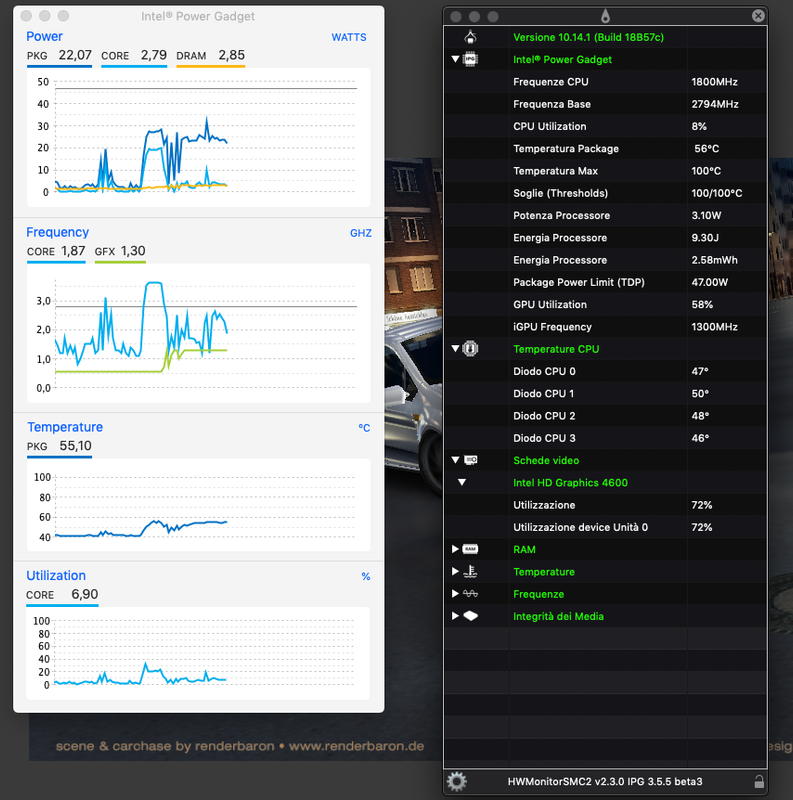Click the Temperature graph in Power Gadget
The height and width of the screenshot is (800, 793).
(x=199, y=505)
